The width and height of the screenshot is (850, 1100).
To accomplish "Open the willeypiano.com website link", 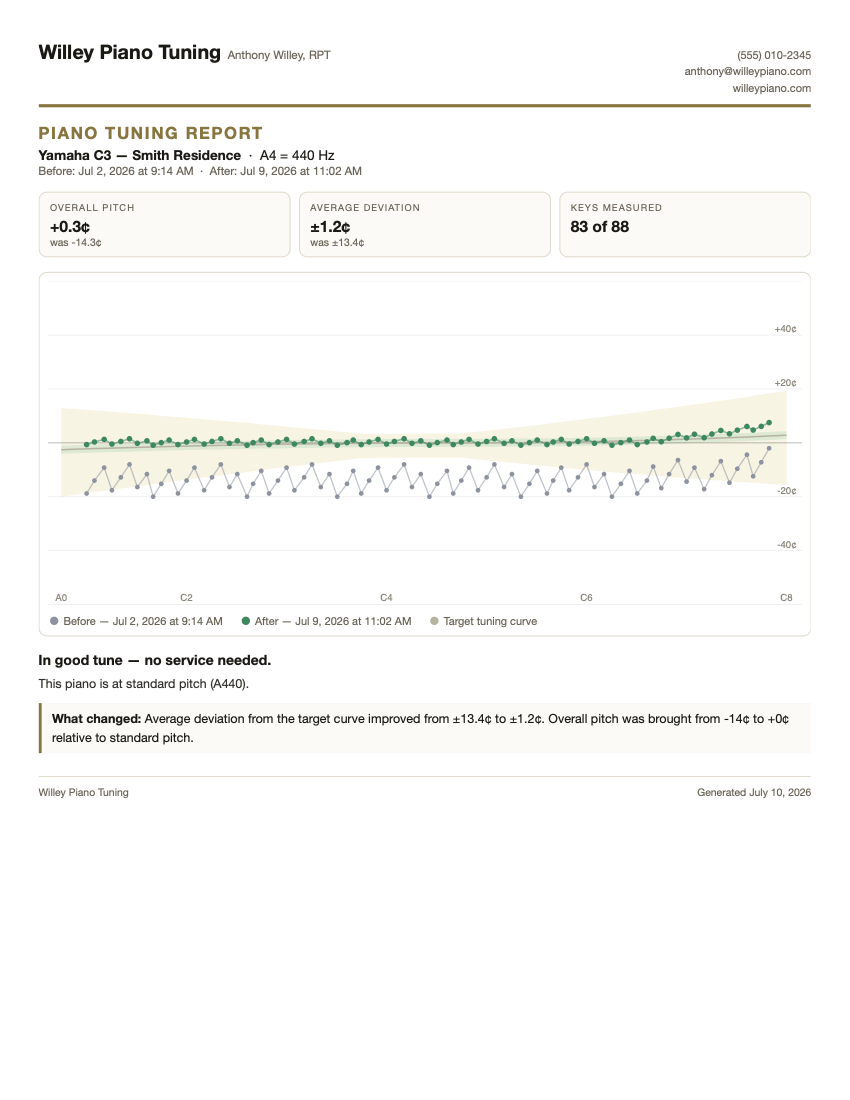I will 771,88.
